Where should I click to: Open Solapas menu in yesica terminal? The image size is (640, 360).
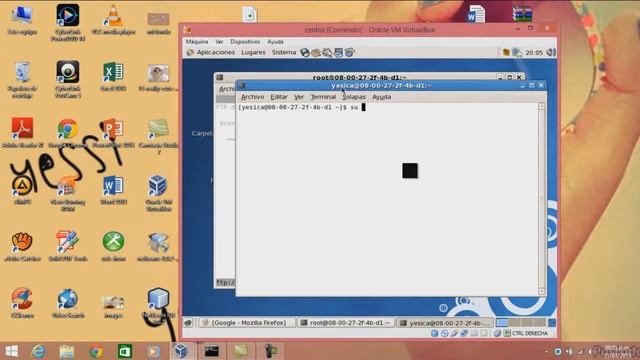pyautogui.click(x=353, y=97)
